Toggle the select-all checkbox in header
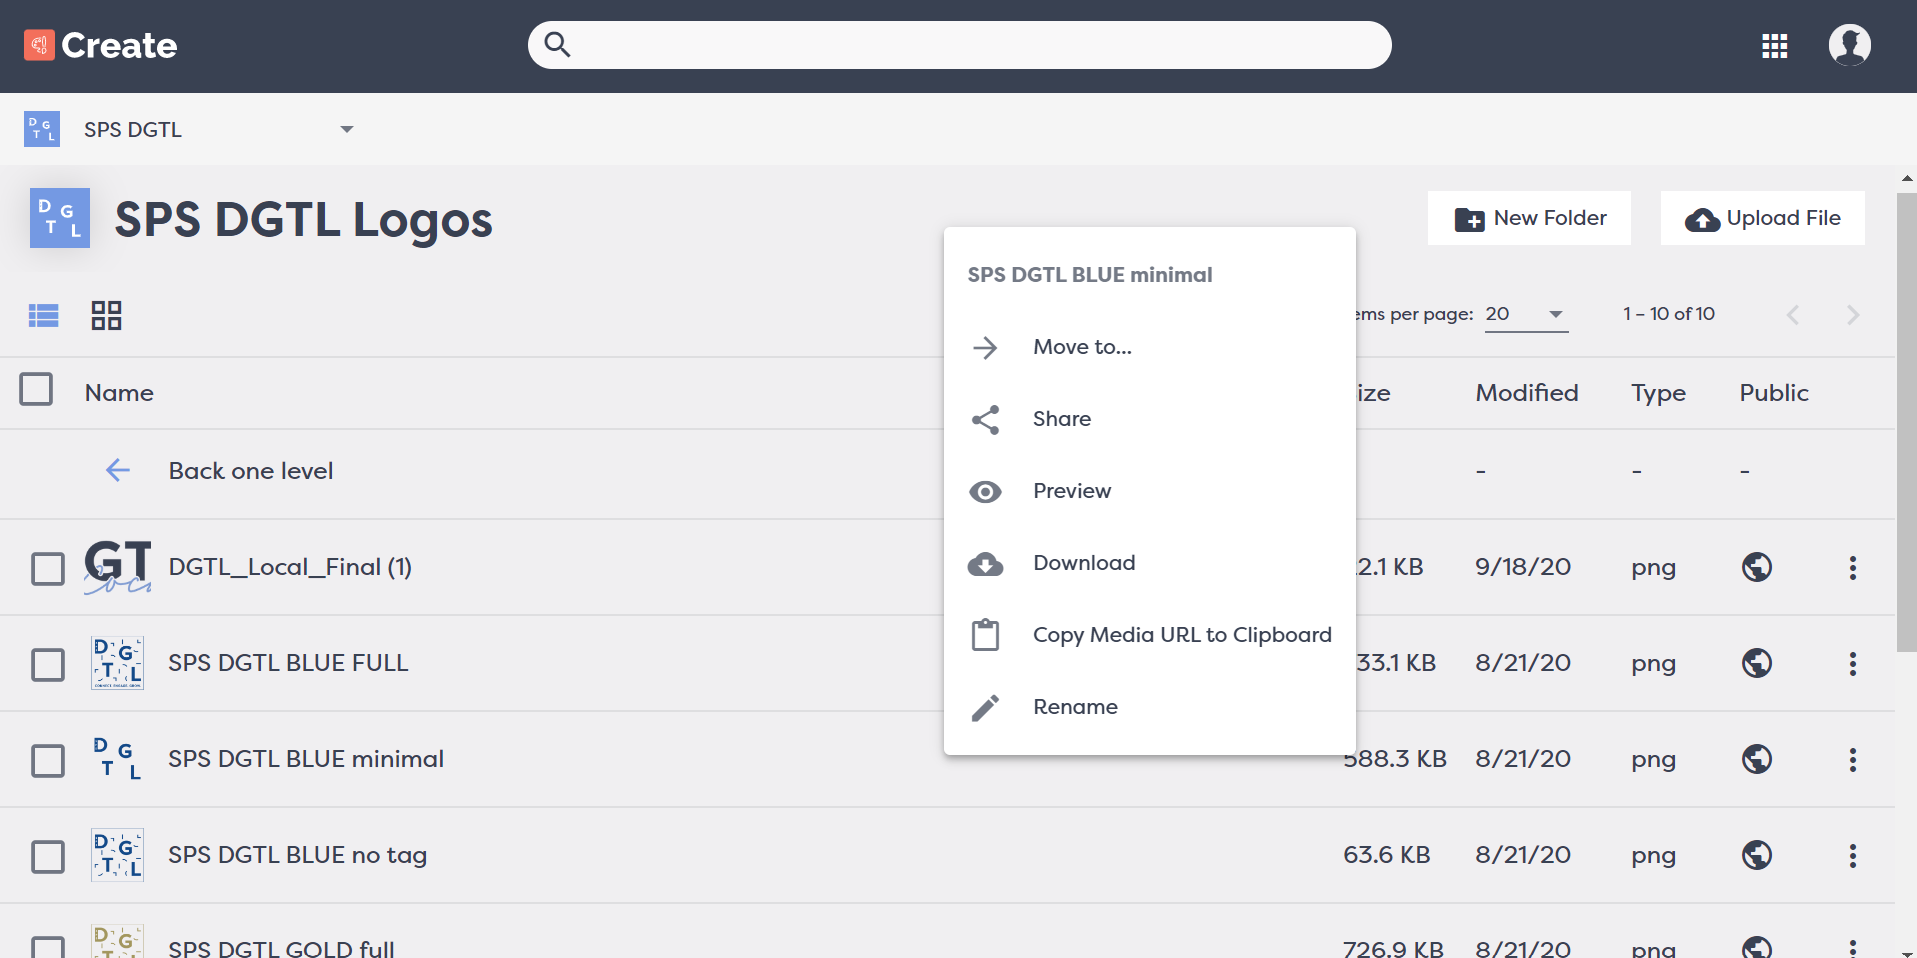Viewport: 1917px width, 958px height. (37, 389)
